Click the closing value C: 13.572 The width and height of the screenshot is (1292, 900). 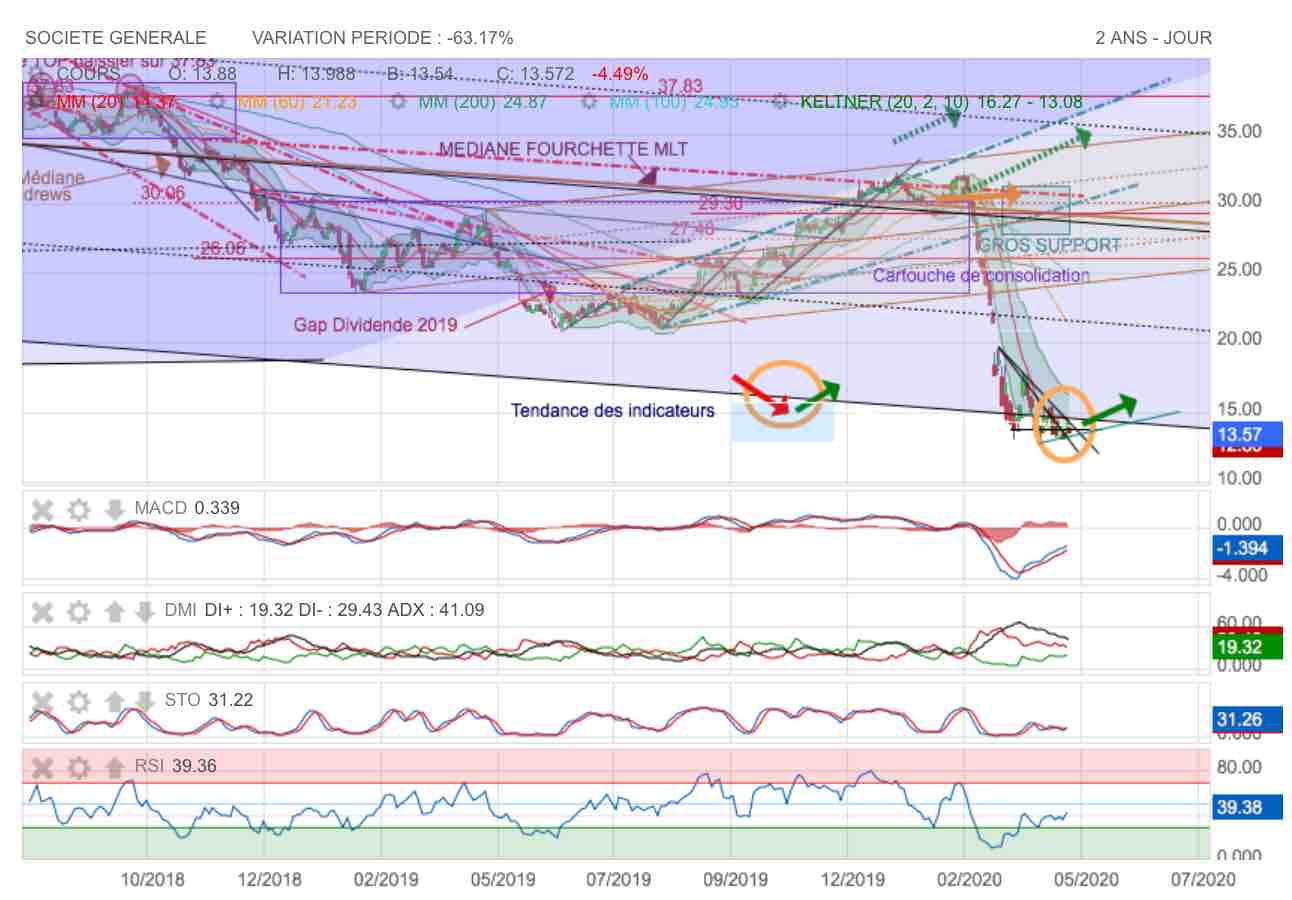click(536, 74)
